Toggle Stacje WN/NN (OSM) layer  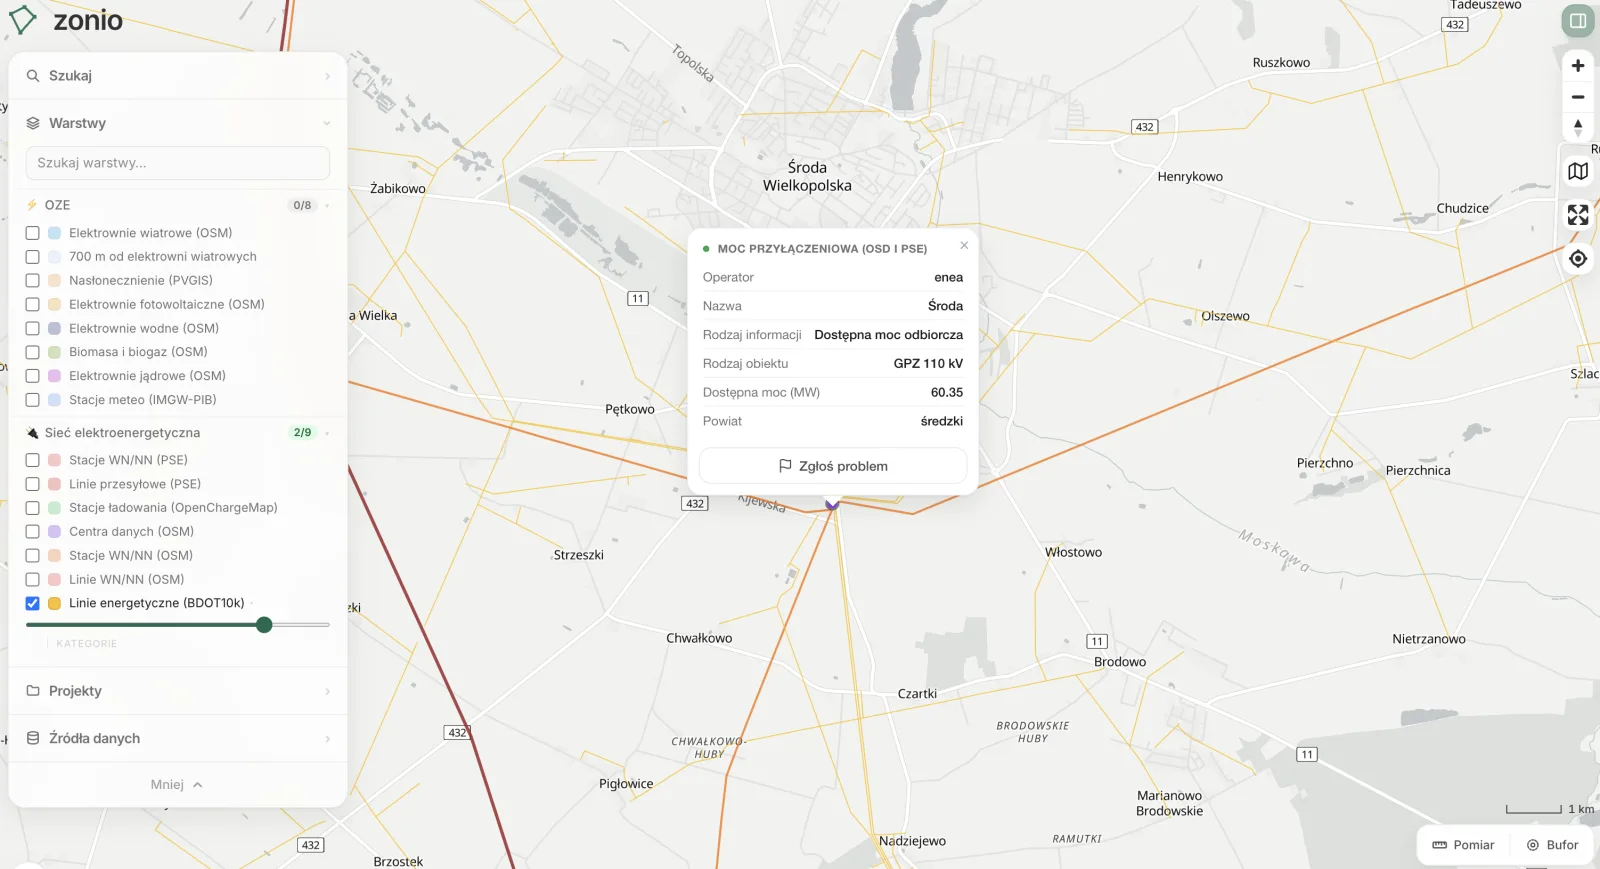pos(32,556)
